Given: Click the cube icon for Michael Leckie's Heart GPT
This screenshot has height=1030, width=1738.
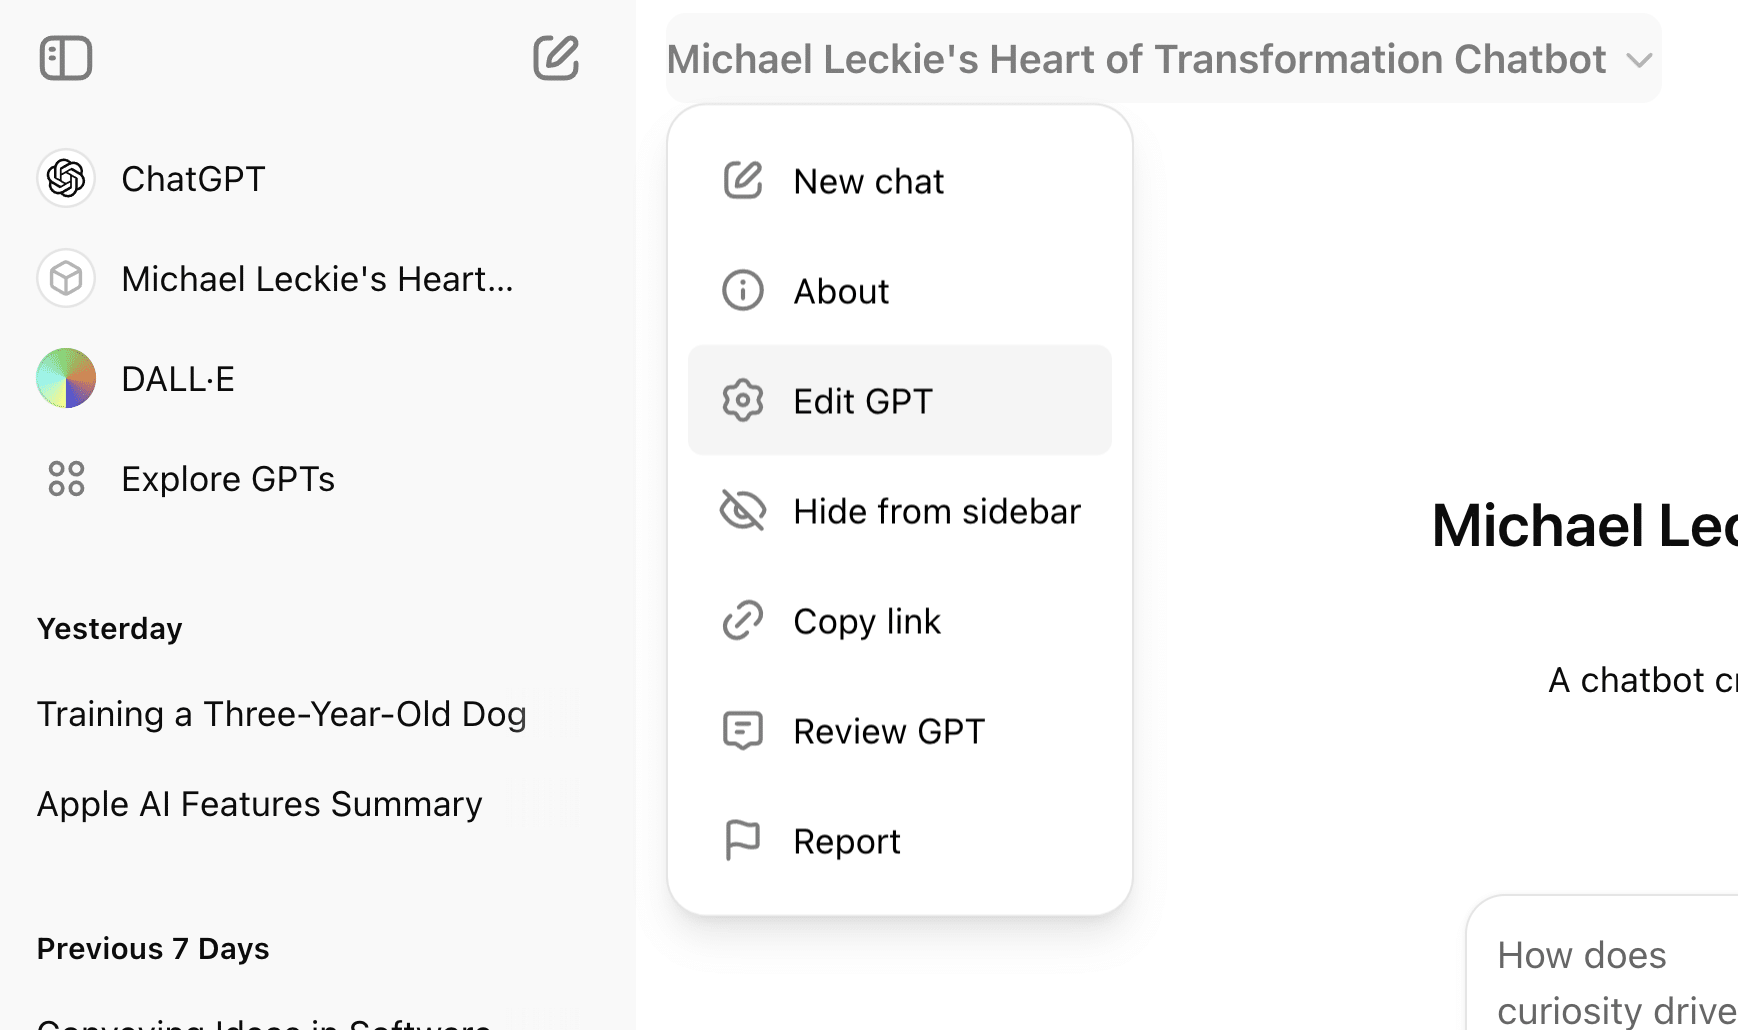Looking at the screenshot, I should (x=66, y=278).
